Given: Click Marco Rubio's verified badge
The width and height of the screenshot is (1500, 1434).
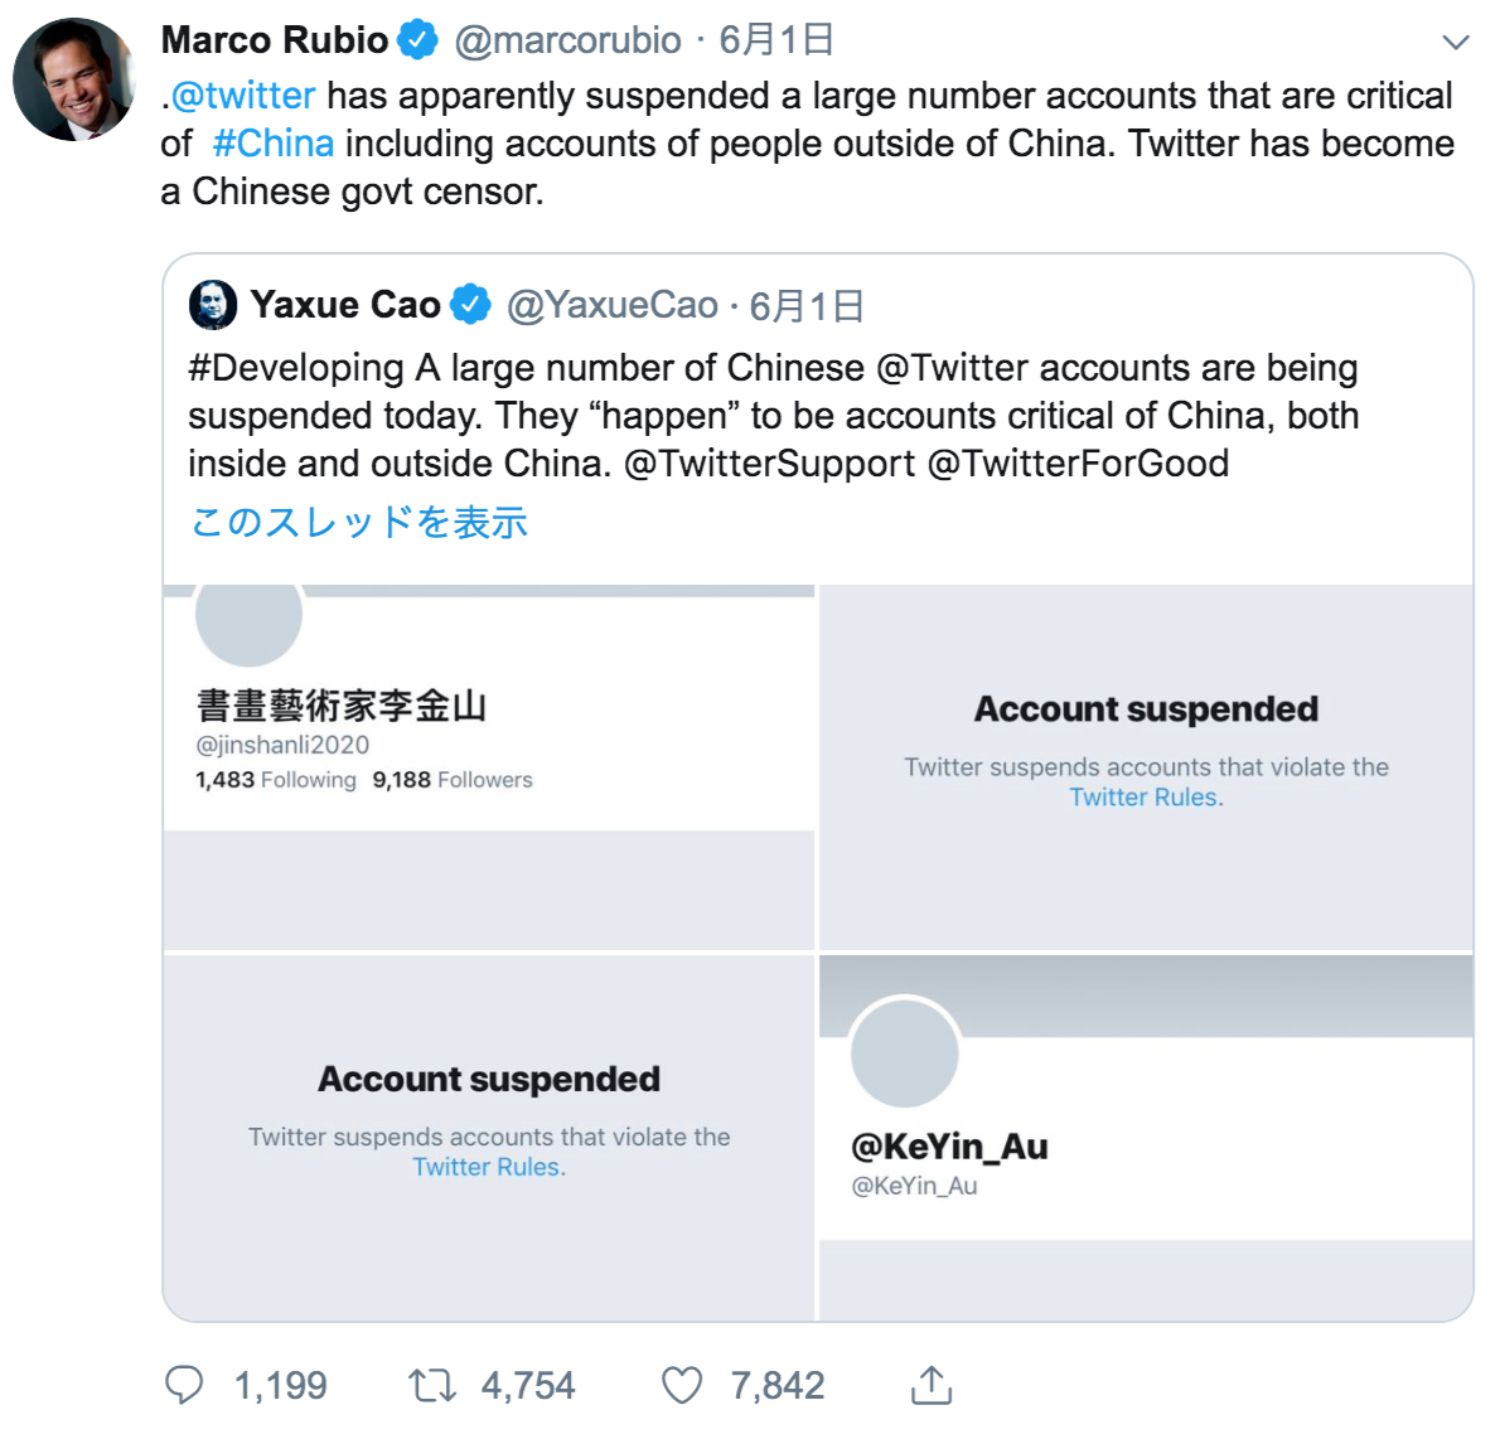Looking at the screenshot, I should [x=418, y=40].
